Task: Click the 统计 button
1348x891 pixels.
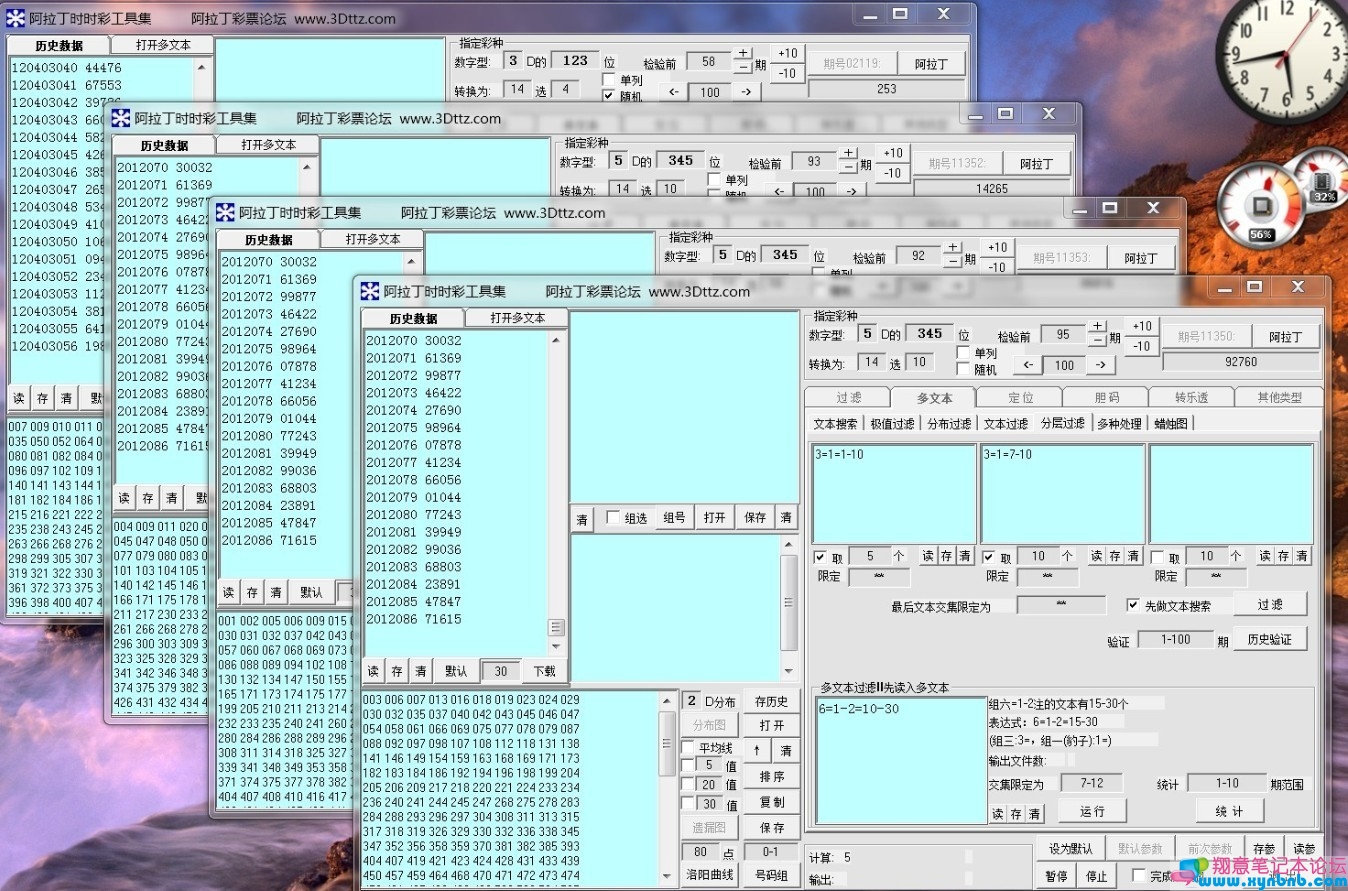Action: click(1230, 811)
